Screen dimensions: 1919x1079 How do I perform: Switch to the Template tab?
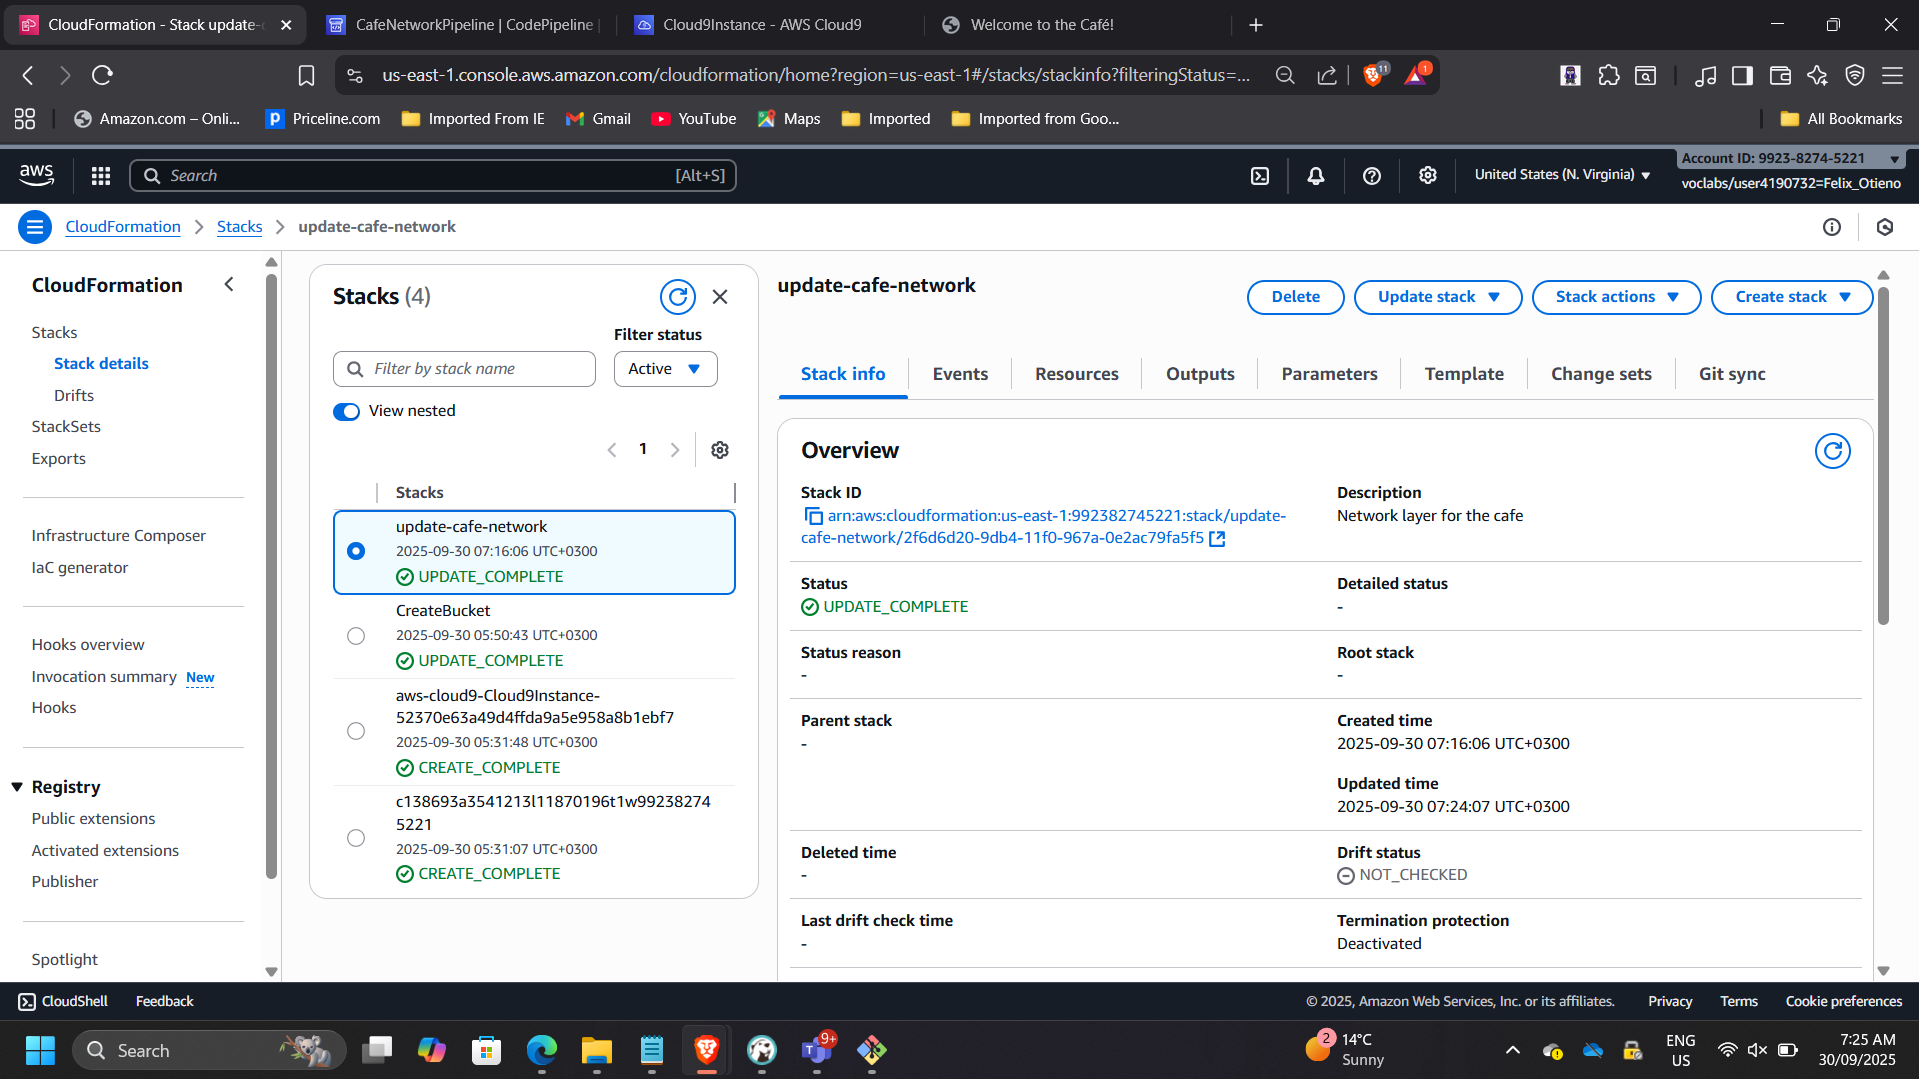(1464, 374)
